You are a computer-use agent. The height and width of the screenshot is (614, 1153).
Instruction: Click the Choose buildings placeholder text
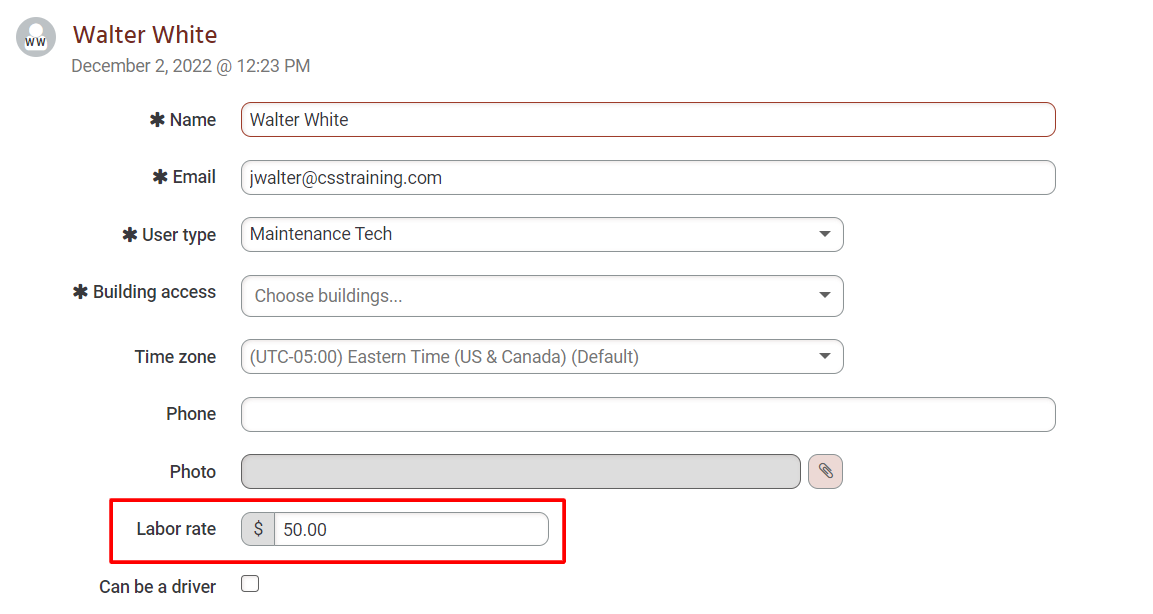[328, 296]
